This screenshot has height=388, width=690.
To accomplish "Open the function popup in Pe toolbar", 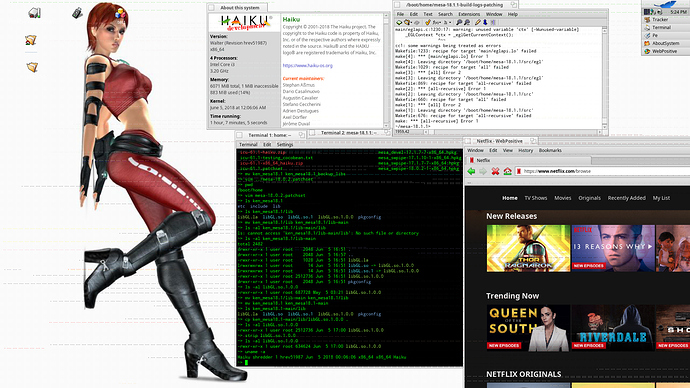I will pos(437,22).
